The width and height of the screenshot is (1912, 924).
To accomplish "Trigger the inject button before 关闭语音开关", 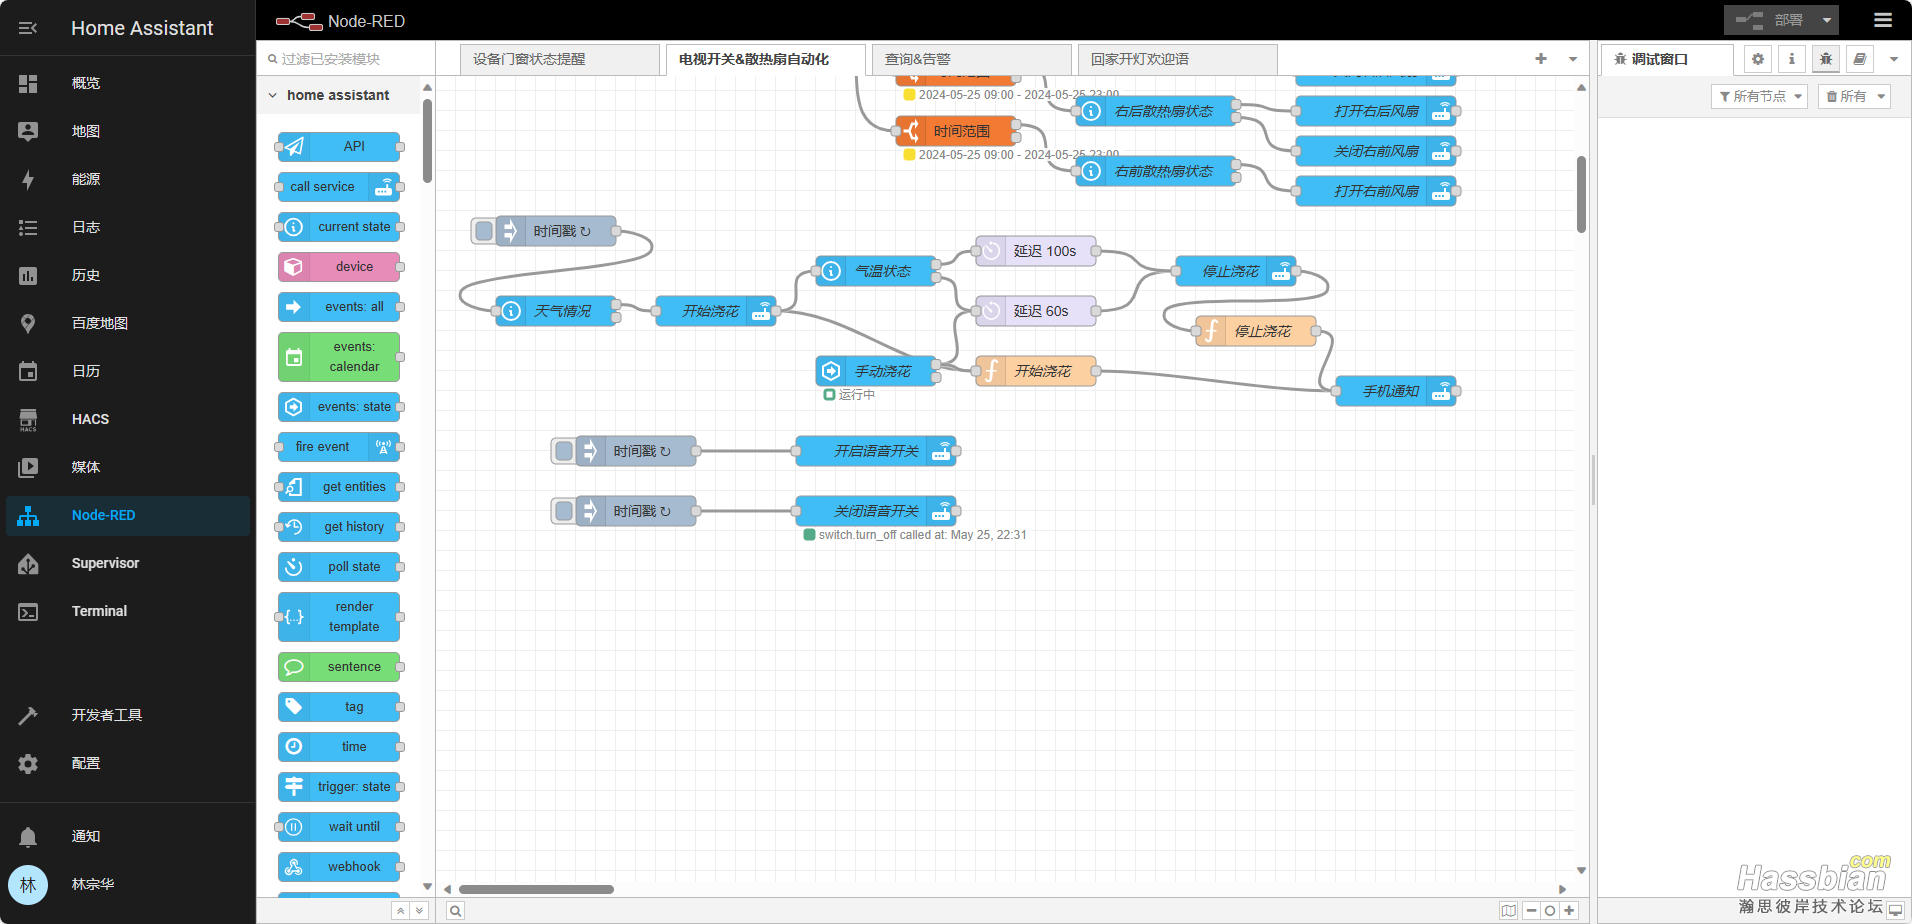I will (564, 511).
